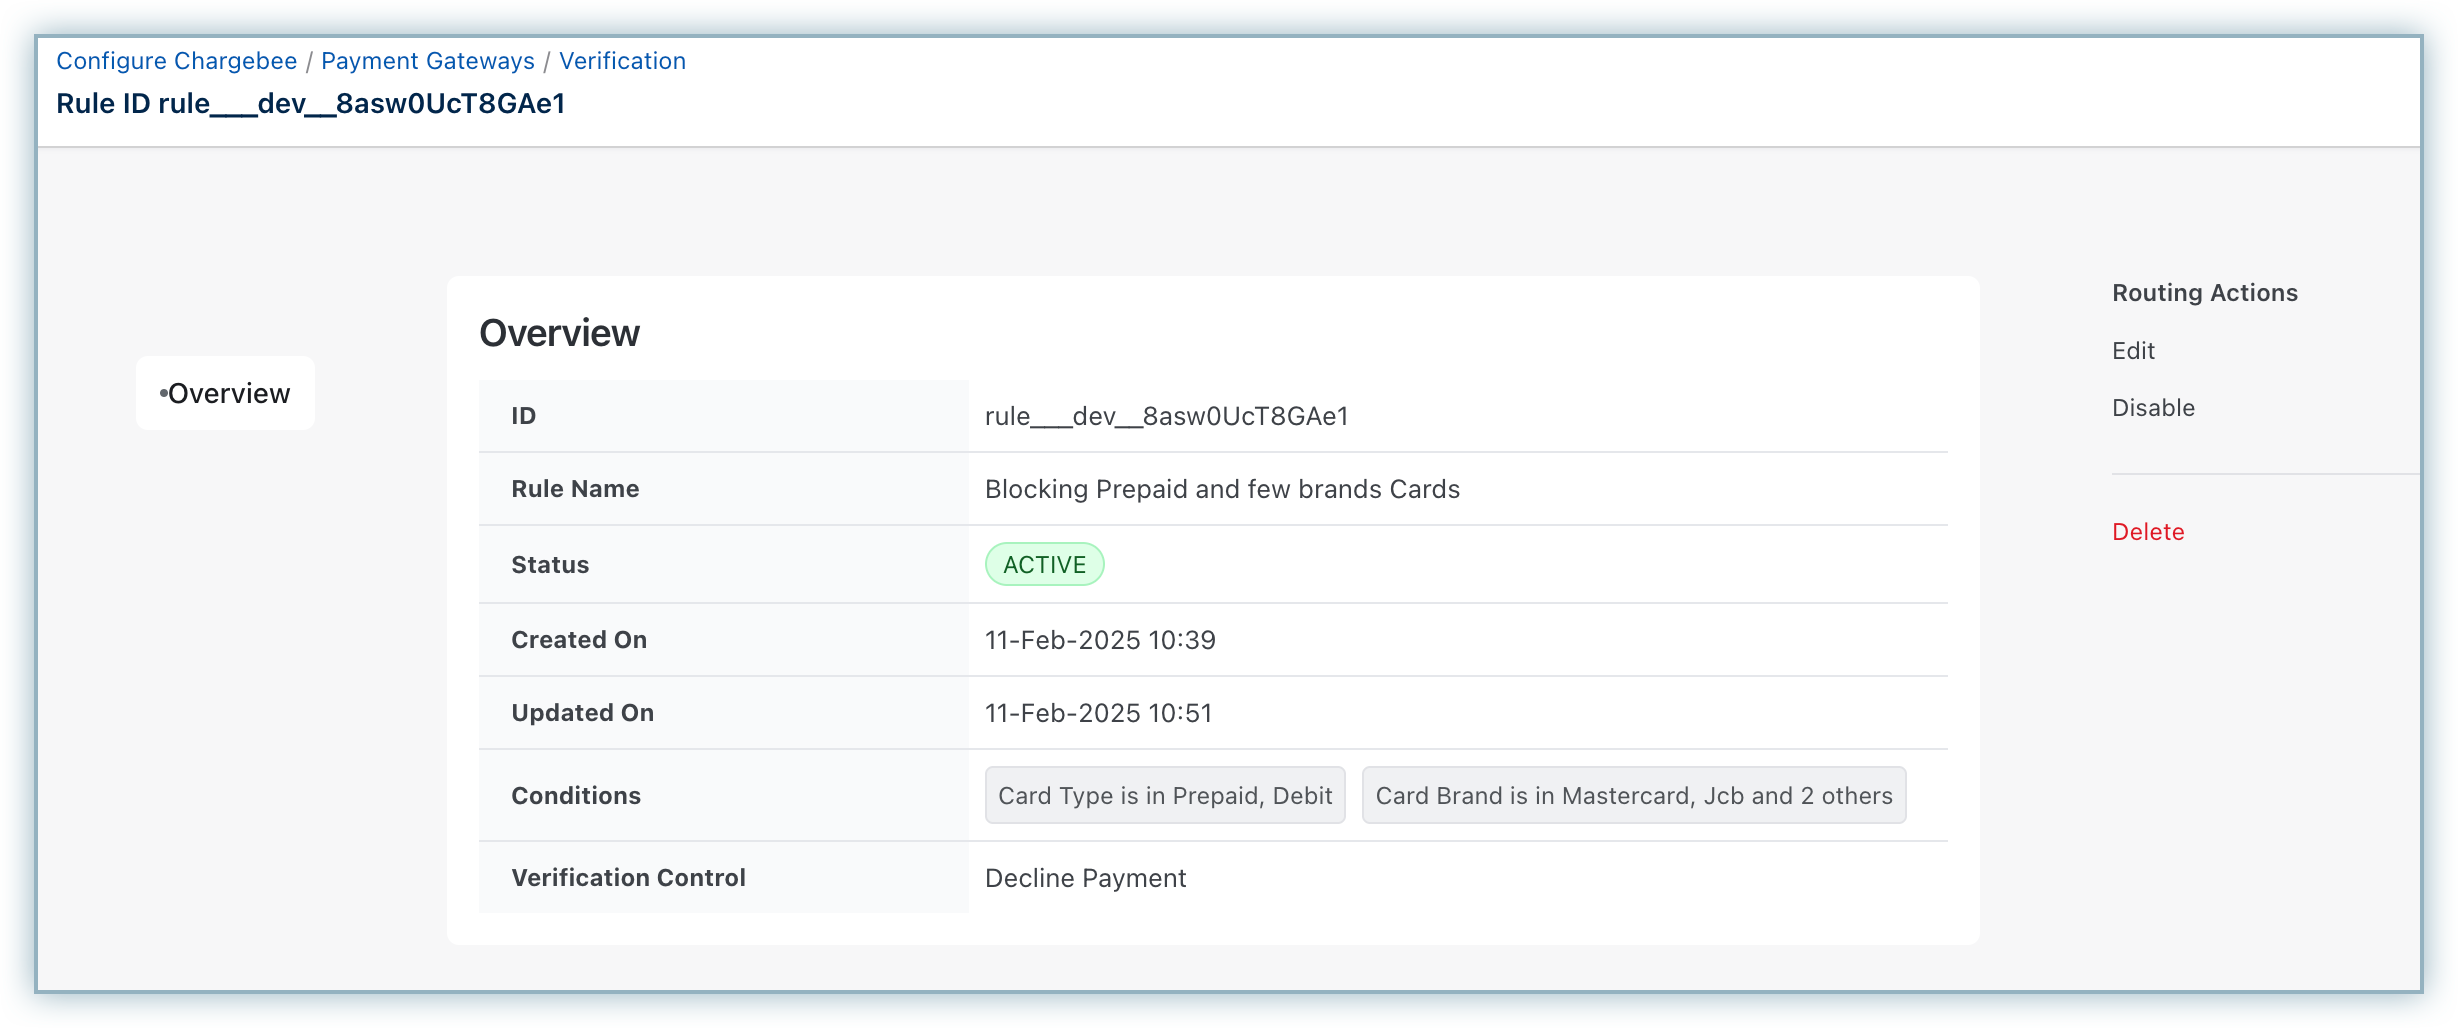This screenshot has width=2458, height=1028.
Task: Open the Configure Chargebee breadcrumb link
Action: point(176,61)
